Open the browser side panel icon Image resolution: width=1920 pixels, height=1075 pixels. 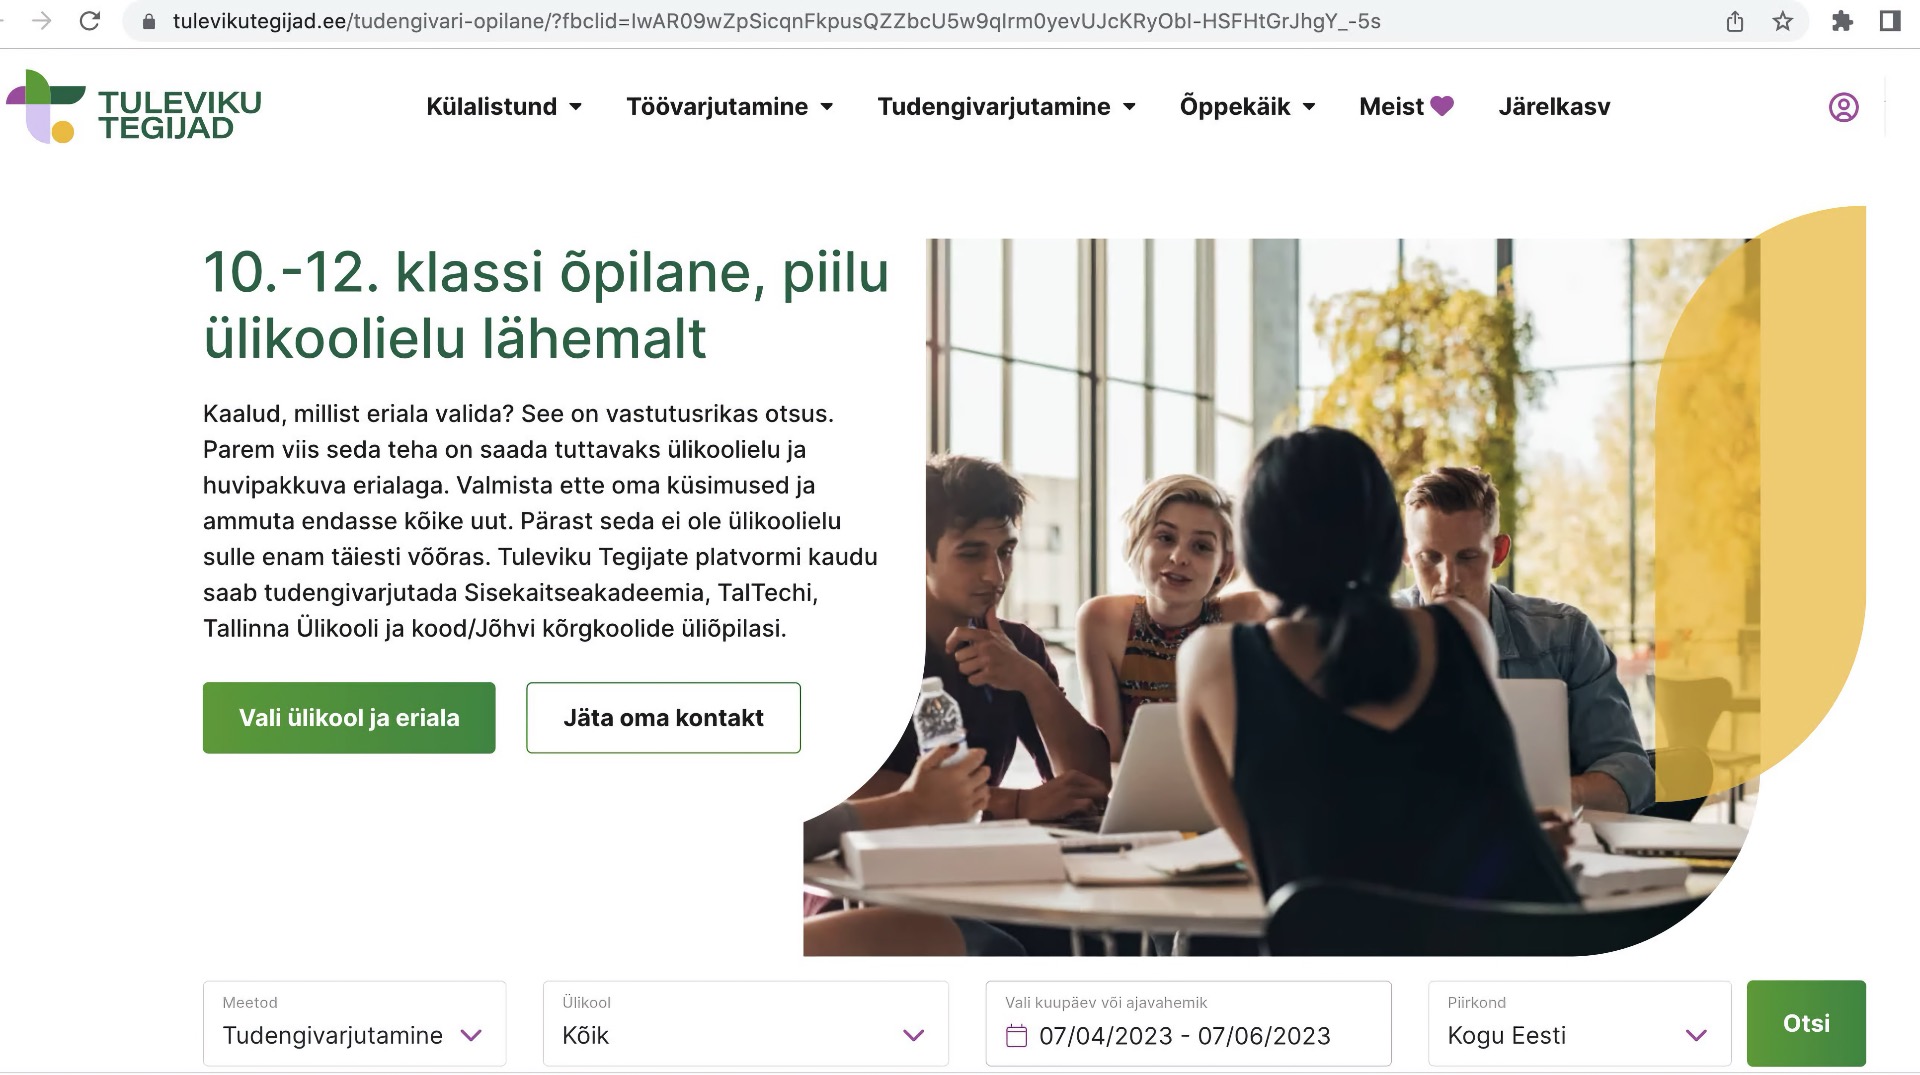[x=1890, y=21]
